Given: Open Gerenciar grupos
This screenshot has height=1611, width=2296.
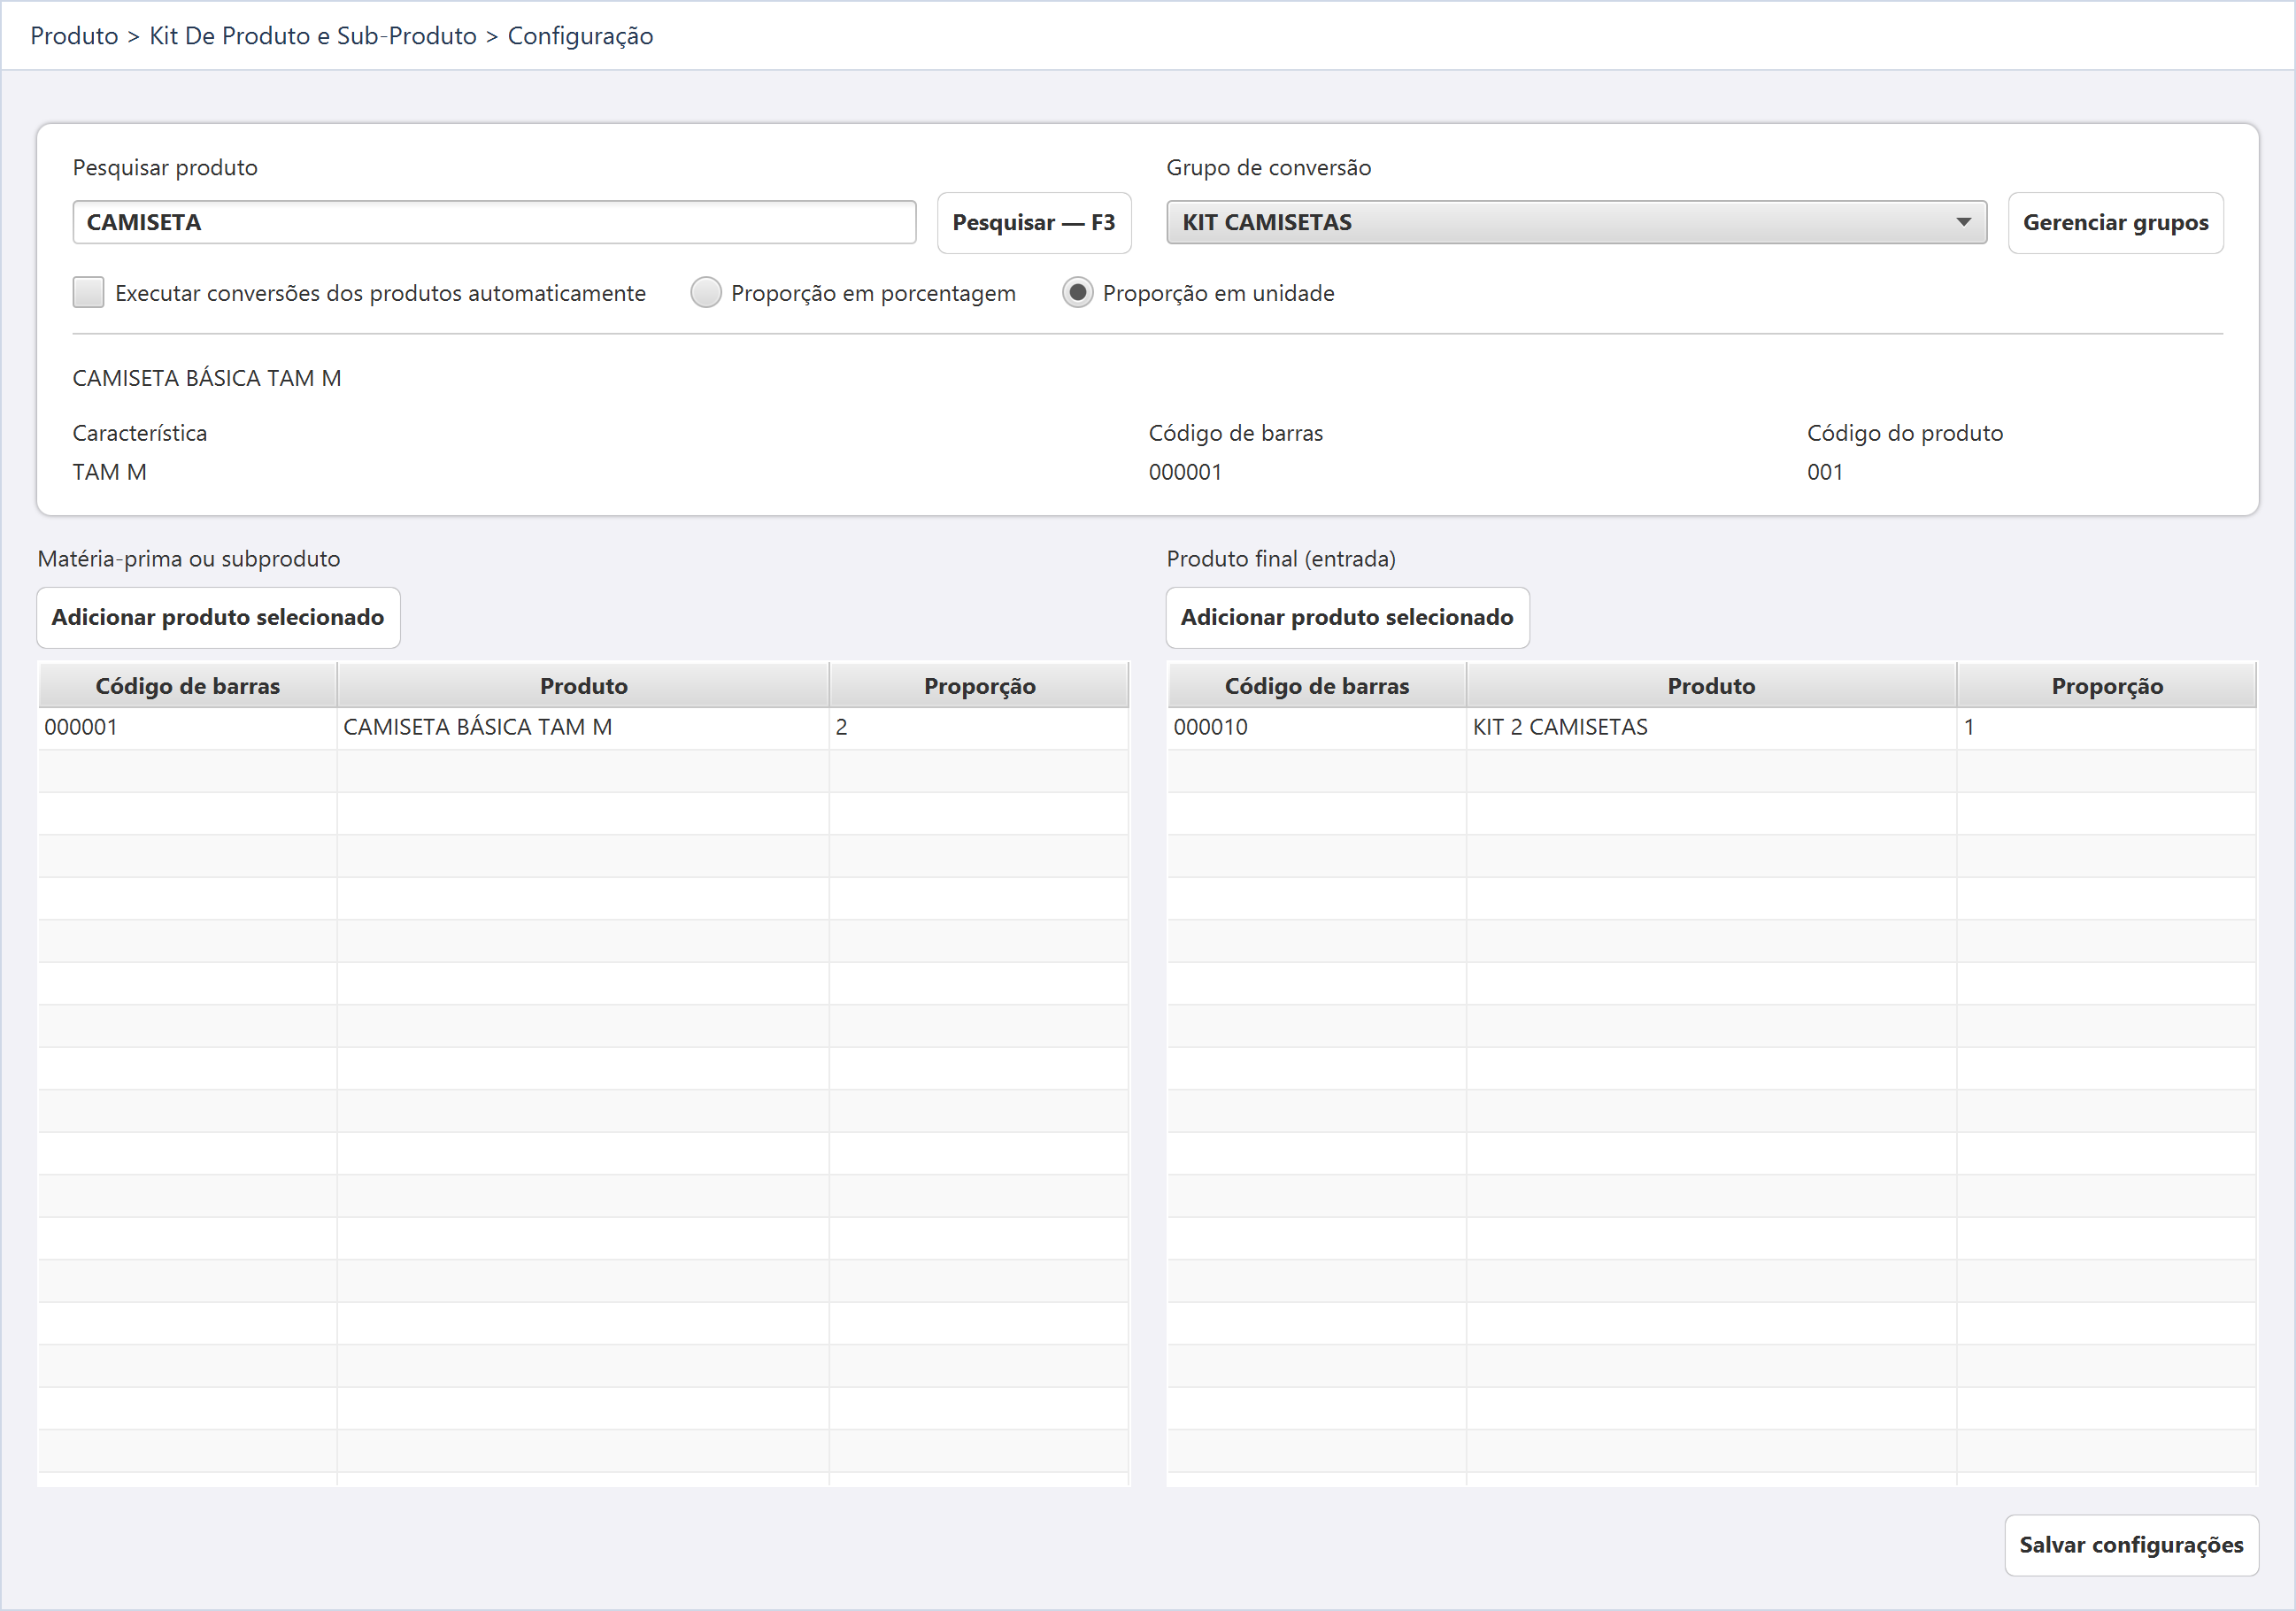Looking at the screenshot, I should (x=2115, y=223).
